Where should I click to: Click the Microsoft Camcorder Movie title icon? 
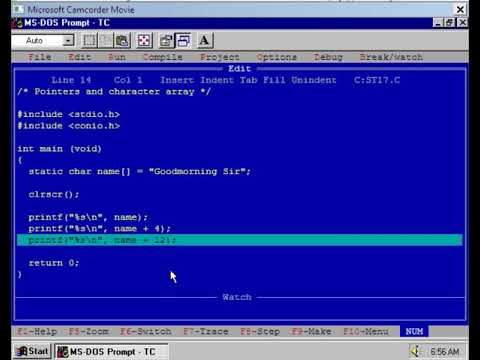pyautogui.click(x=19, y=9)
